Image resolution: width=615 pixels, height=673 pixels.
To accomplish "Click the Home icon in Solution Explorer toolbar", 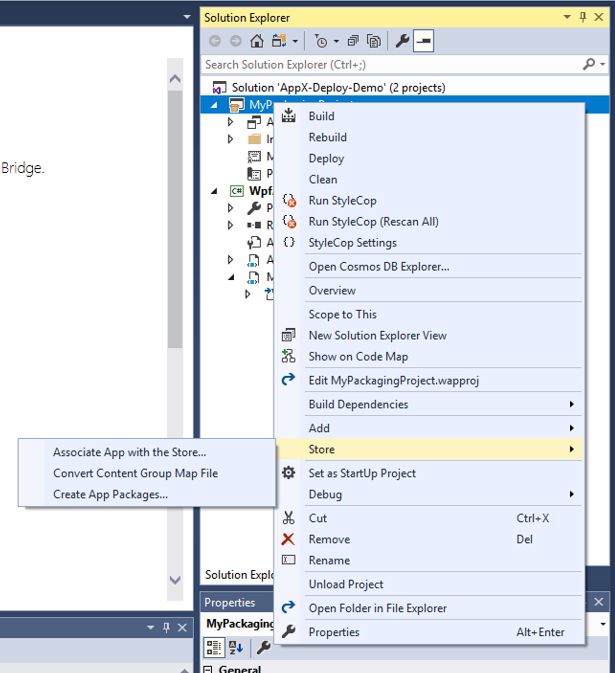I will [x=257, y=41].
